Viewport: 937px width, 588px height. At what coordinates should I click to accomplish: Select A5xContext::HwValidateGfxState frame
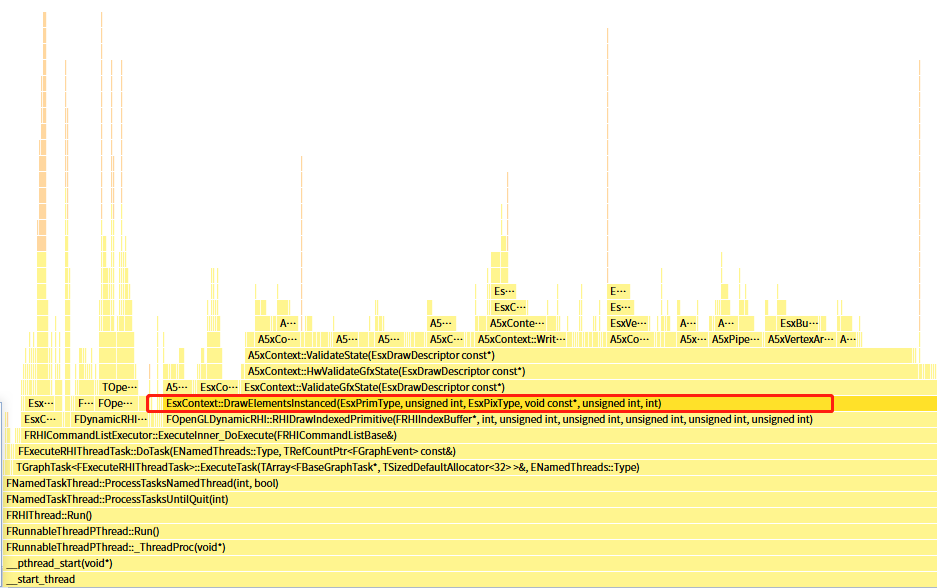[582, 371]
